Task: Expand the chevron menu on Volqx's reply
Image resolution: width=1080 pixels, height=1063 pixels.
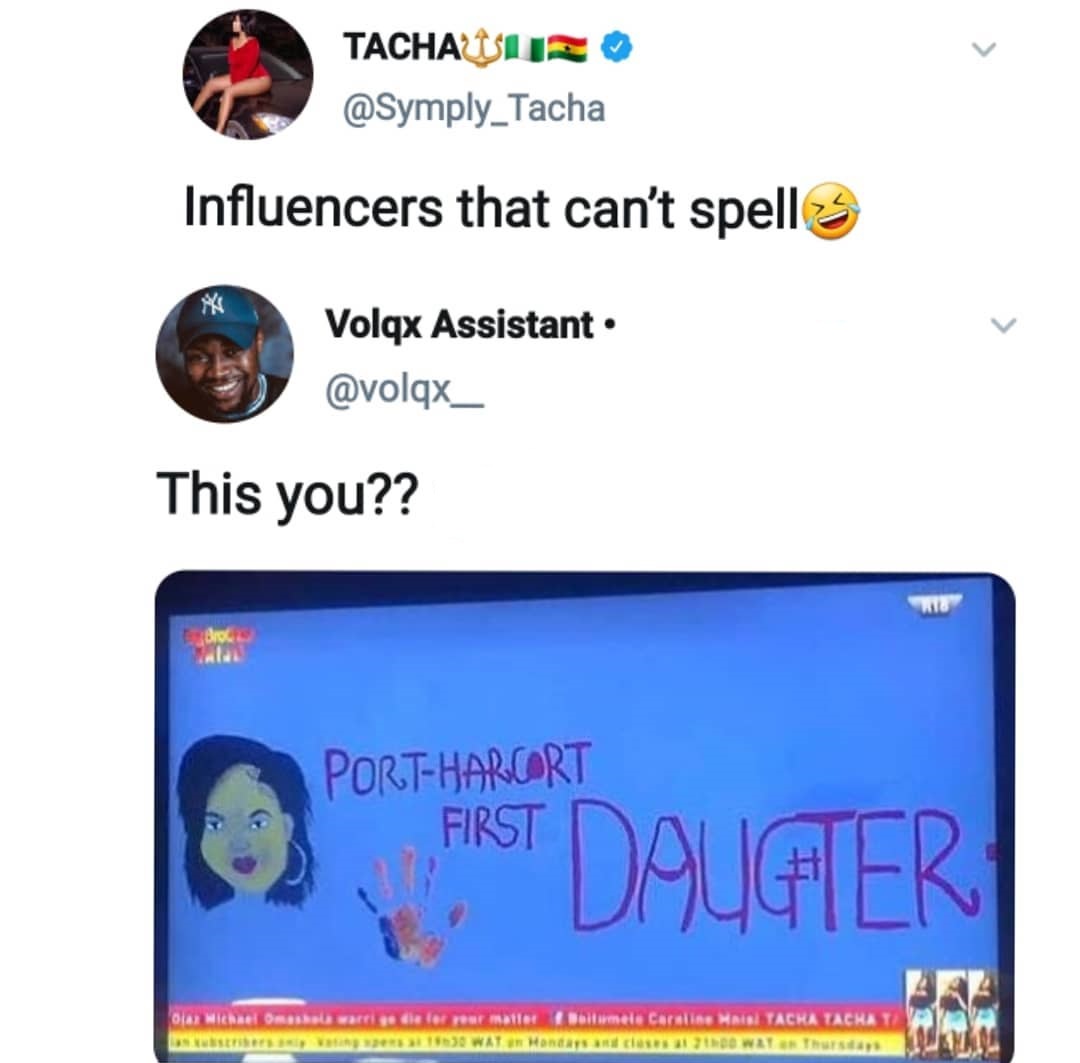Action: pyautogui.click(x=1004, y=324)
